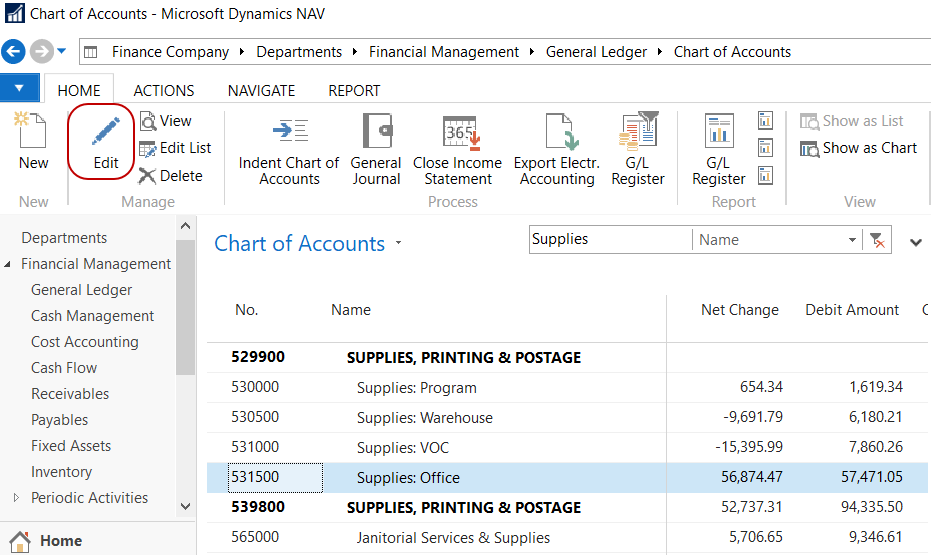
Task: Expand the Periodic Activities tree node
Action: [x=15, y=498]
